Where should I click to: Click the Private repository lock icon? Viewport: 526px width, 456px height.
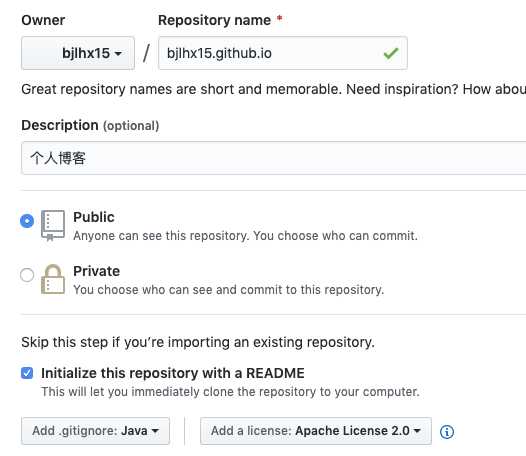[x=53, y=279]
